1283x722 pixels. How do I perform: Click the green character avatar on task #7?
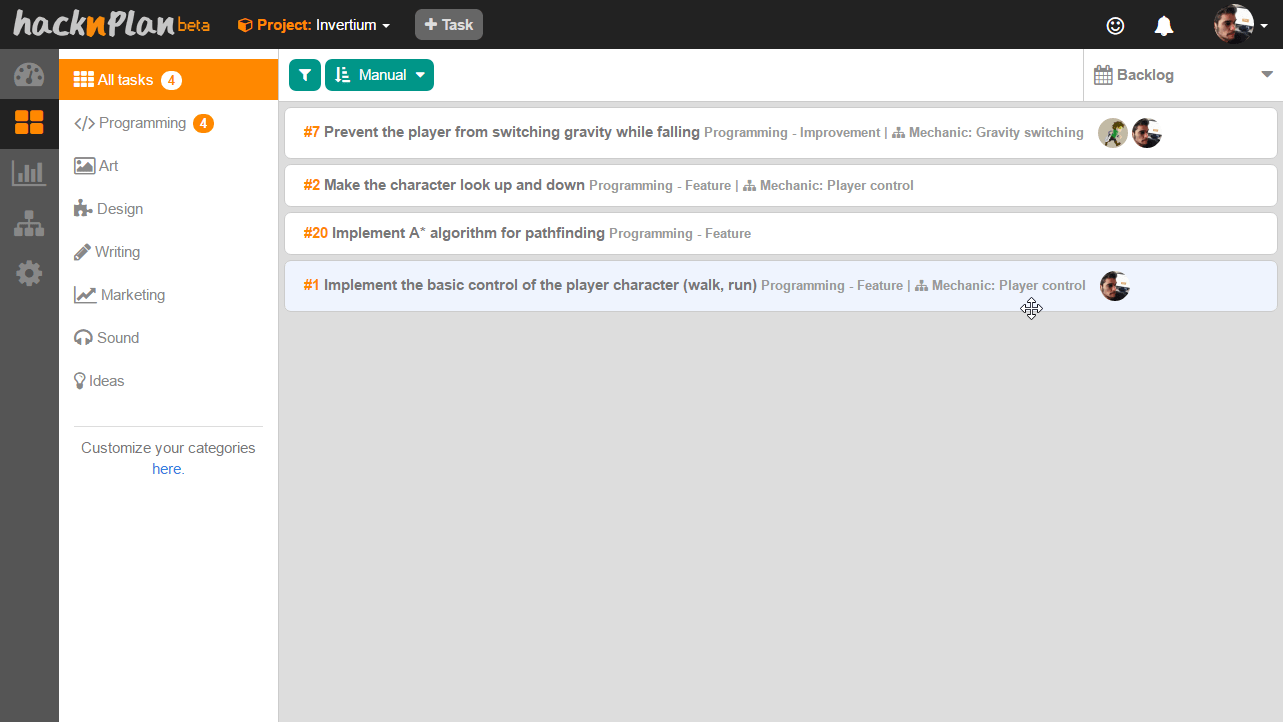tap(1112, 133)
